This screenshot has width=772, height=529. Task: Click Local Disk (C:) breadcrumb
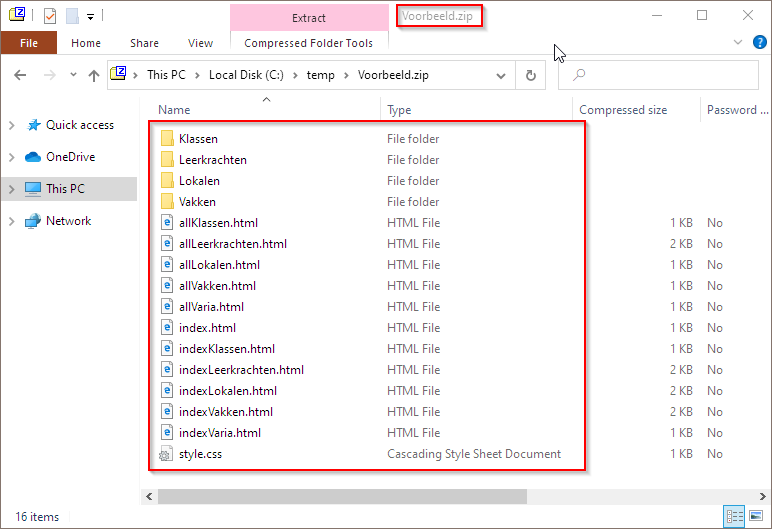click(246, 75)
